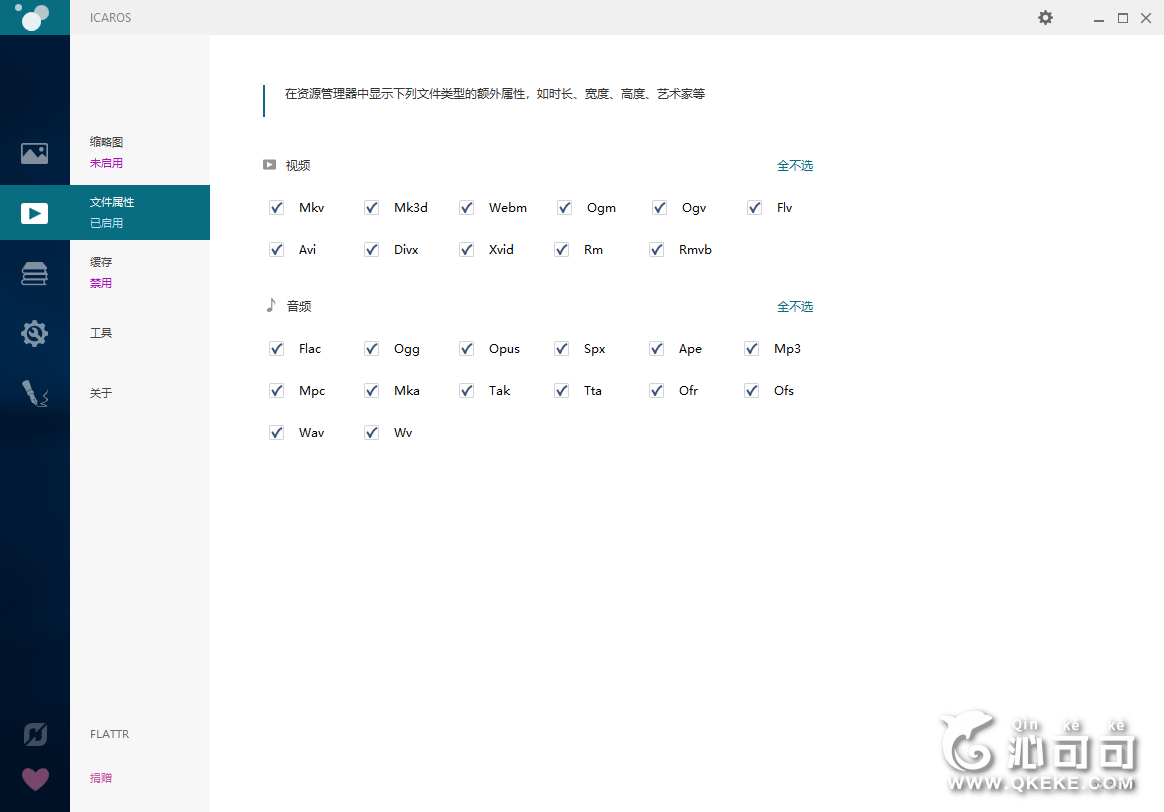Click the 未启用 status under 缩略图
The image size is (1164, 812).
click(106, 163)
